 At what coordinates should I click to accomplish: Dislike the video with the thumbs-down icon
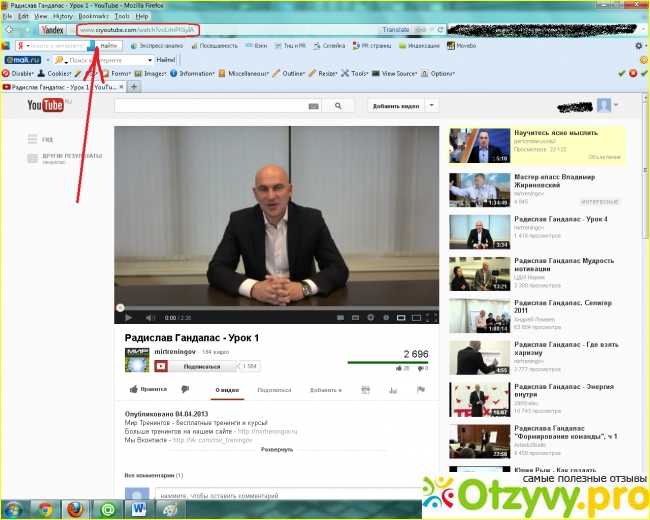click(x=185, y=389)
